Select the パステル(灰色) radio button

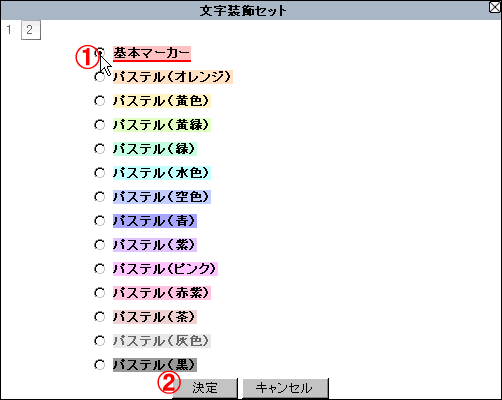point(100,341)
